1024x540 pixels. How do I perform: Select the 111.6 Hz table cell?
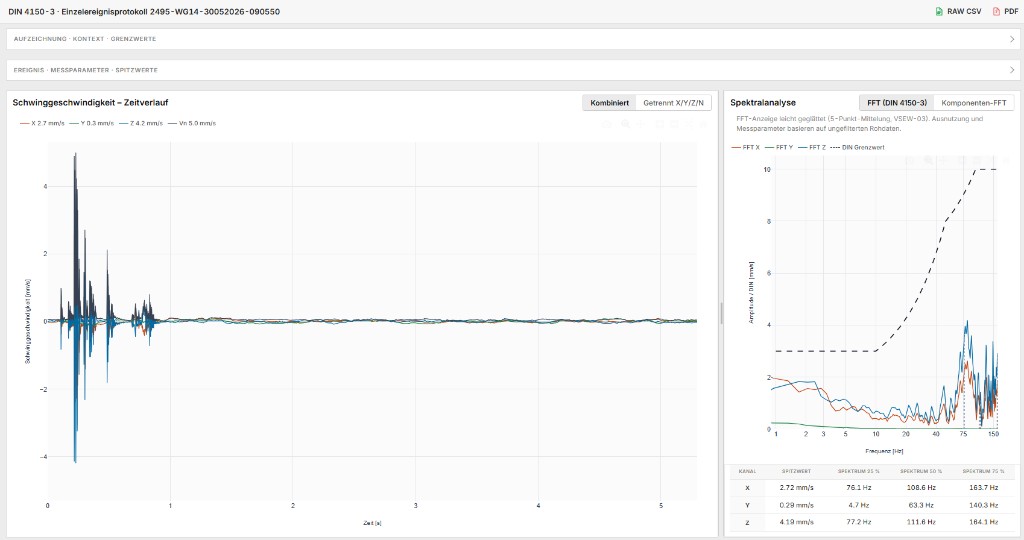pos(921,522)
